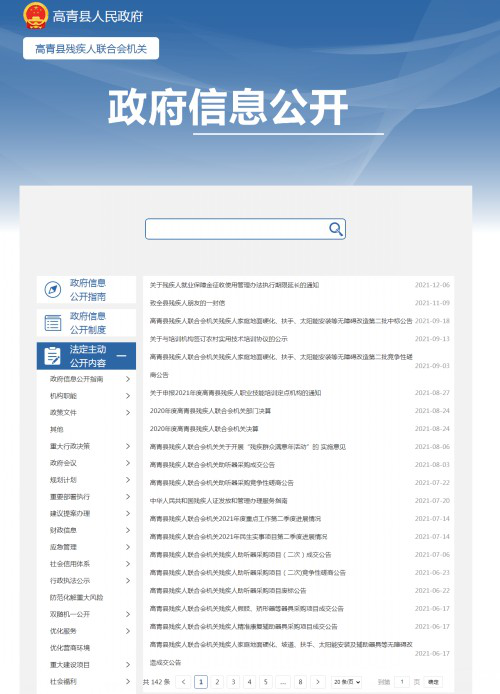Click page 2 button
Screen dimensions: 500x694
click(x=217, y=682)
